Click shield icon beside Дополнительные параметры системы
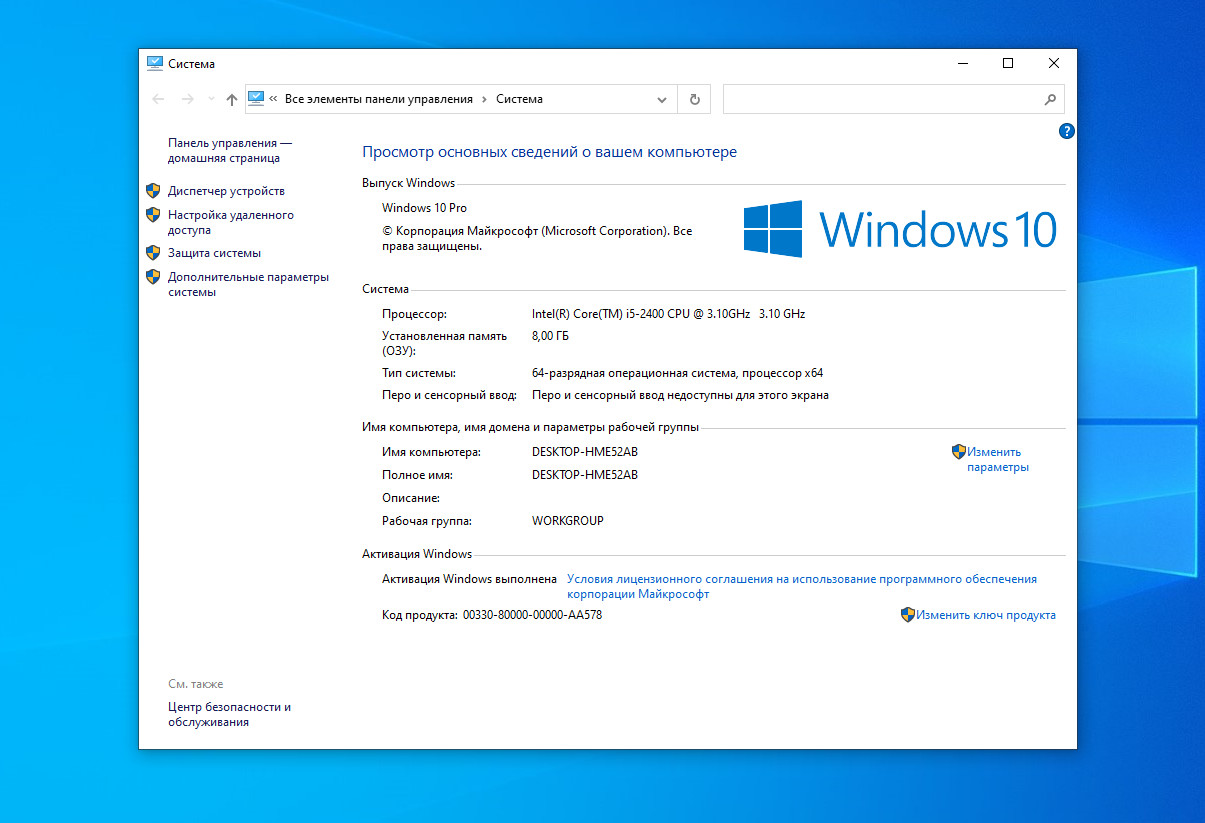 point(153,276)
